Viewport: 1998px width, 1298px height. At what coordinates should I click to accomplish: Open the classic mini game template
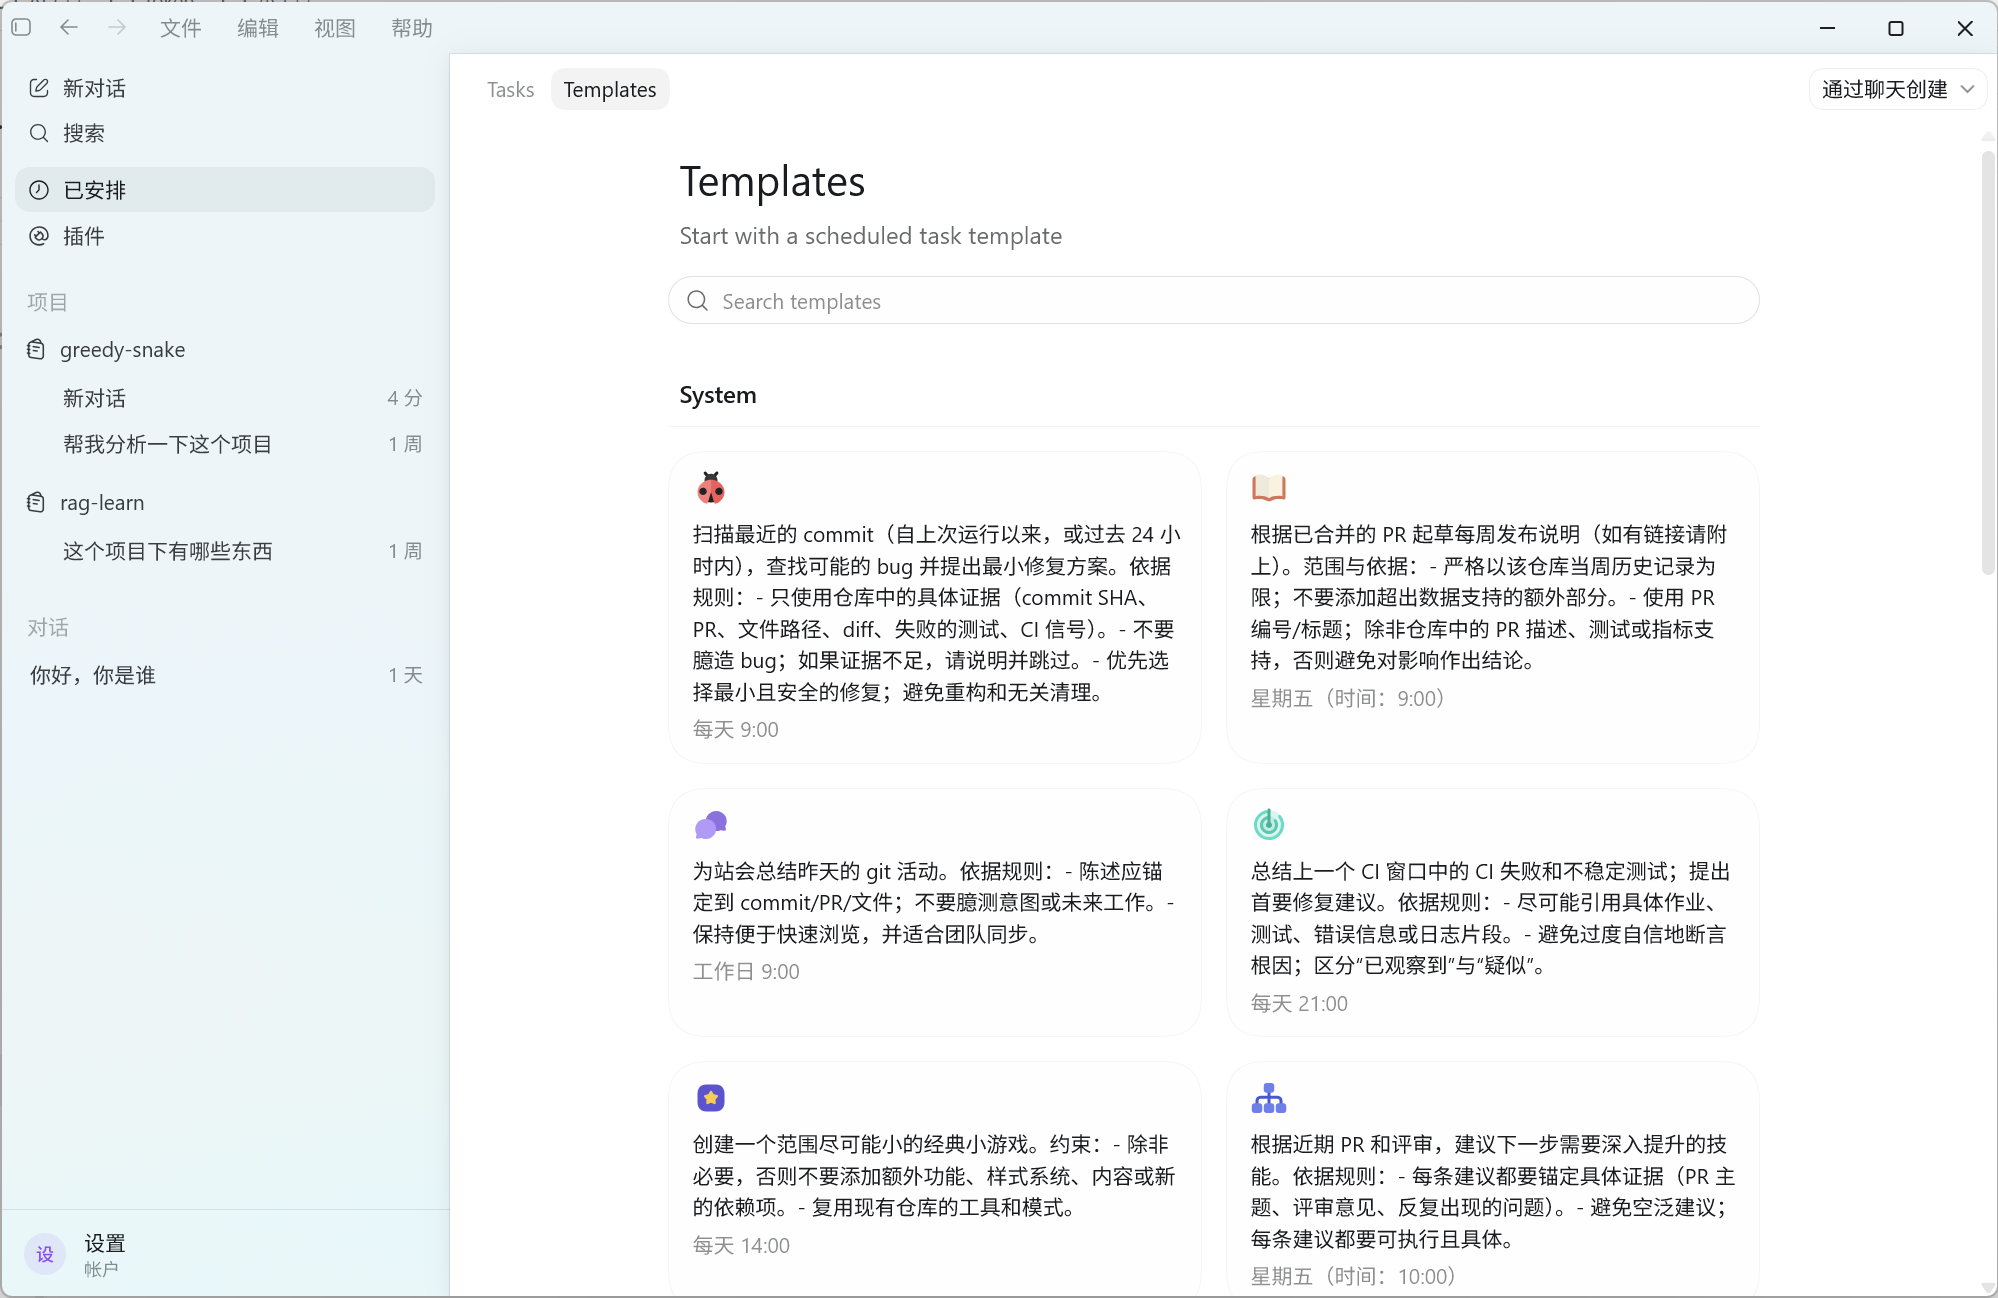[x=935, y=1180]
